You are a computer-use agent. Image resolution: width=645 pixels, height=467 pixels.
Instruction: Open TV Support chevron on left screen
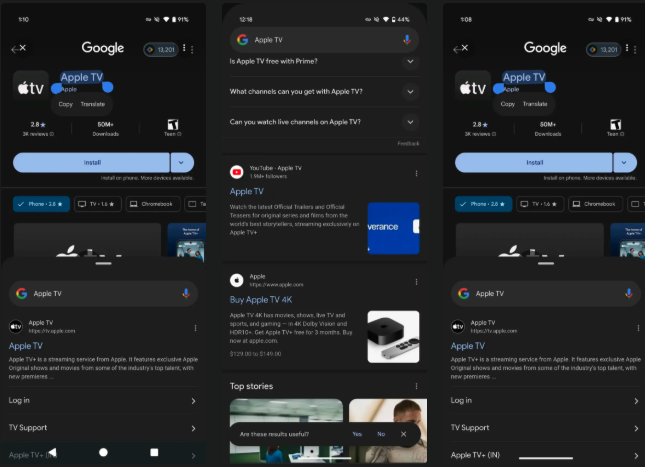[x=193, y=428]
